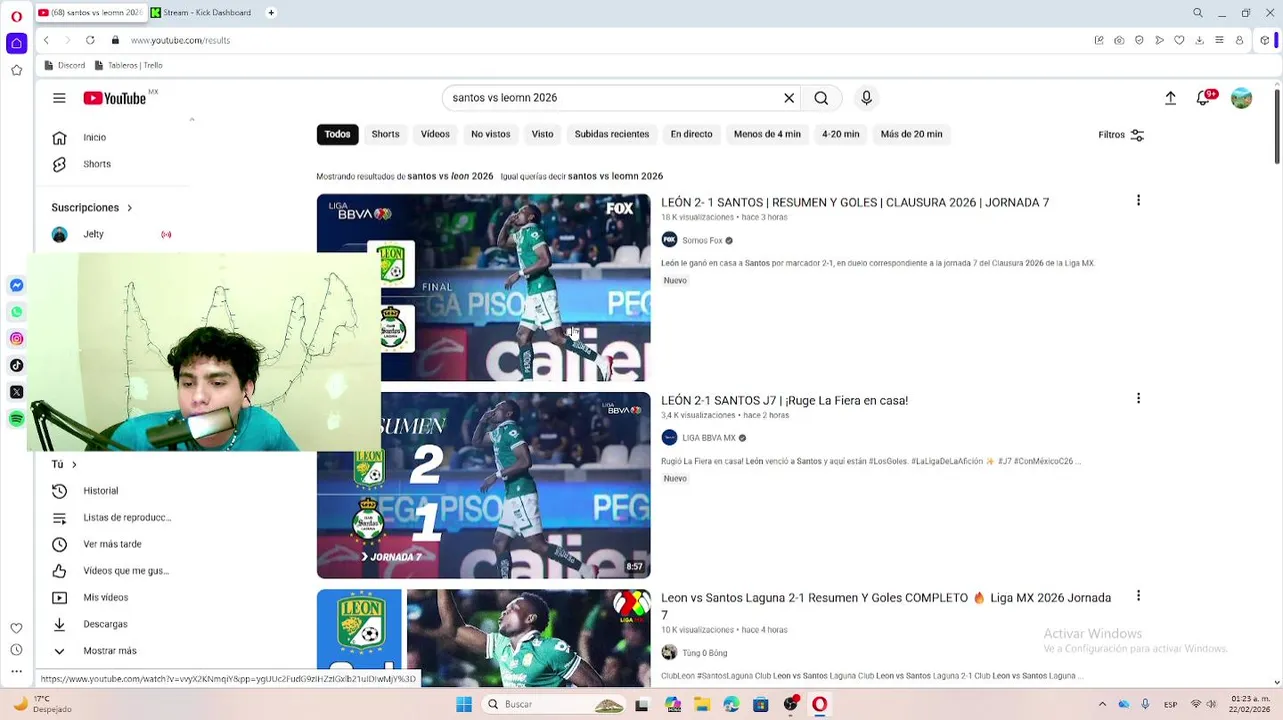Play the León 2-1 Santos Fox thumbnail
1283x720 pixels.
[x=483, y=287]
